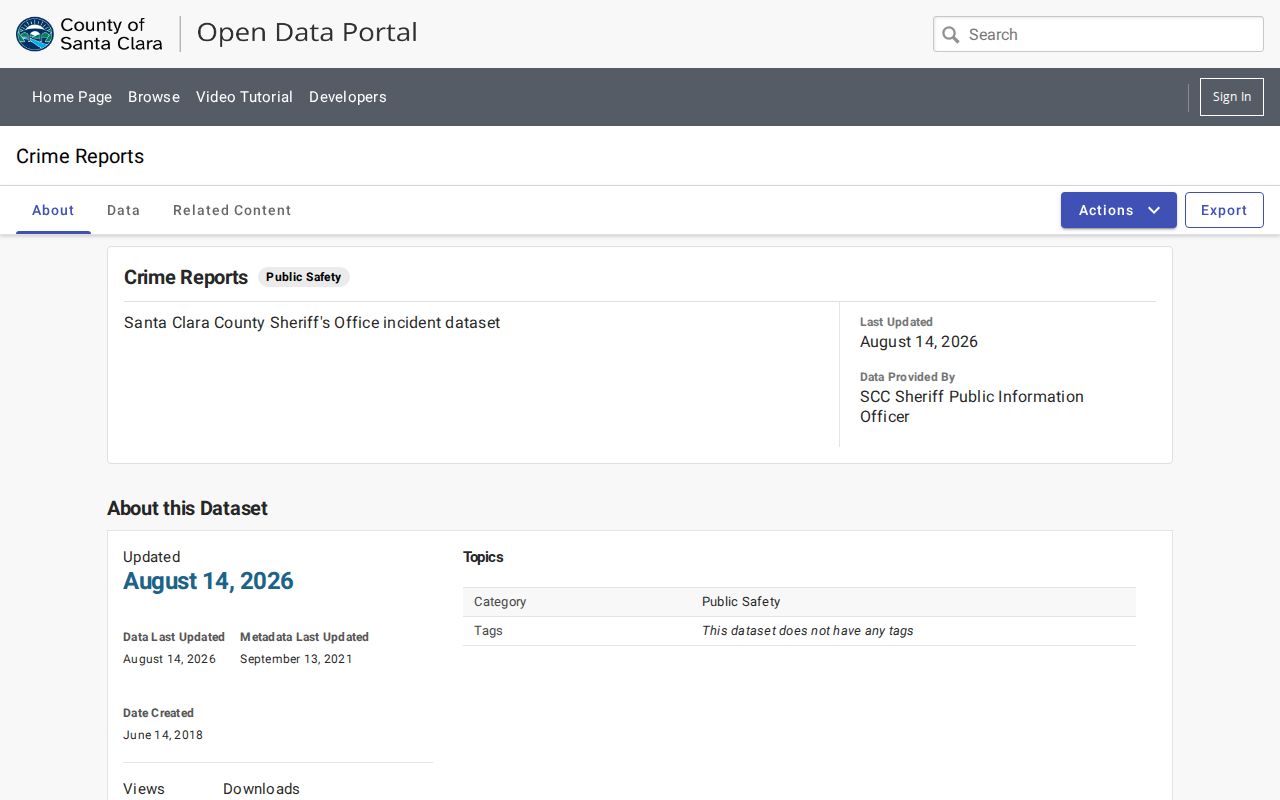1280x800 pixels.
Task: Switch to the Related Content tab
Action: pyautogui.click(x=232, y=210)
